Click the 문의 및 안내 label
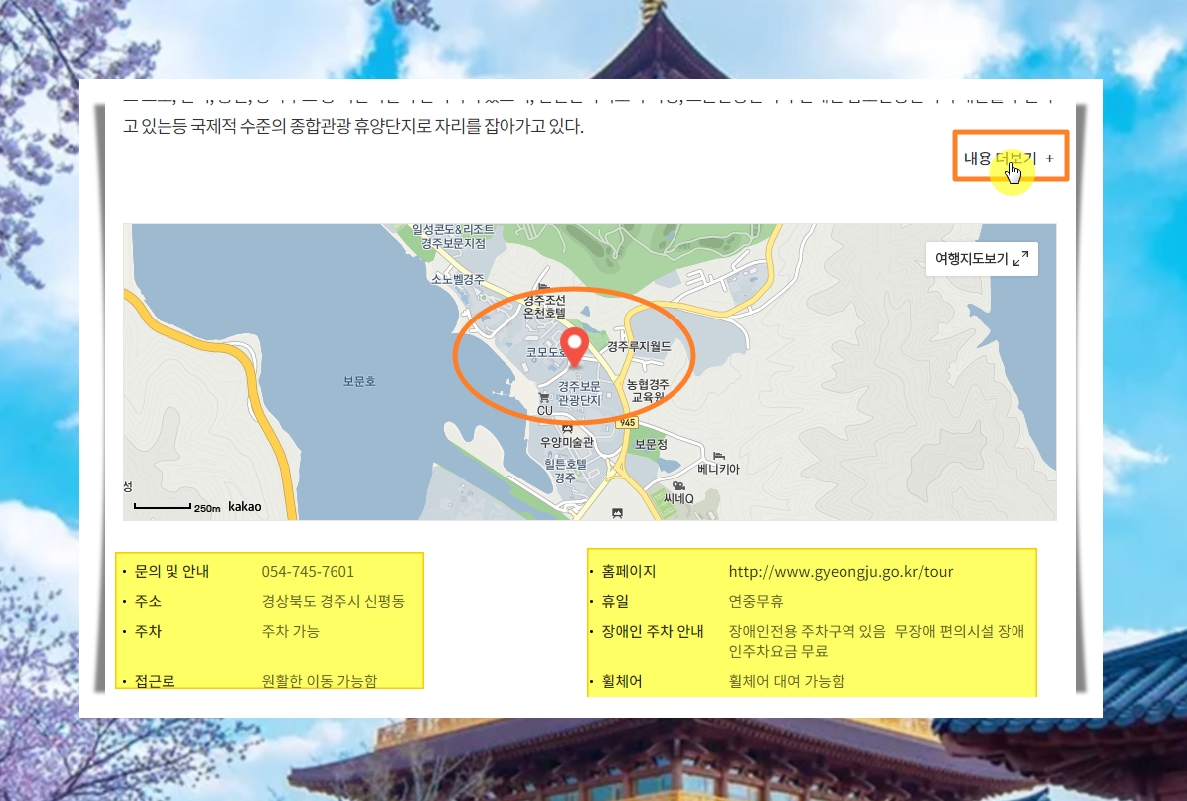 point(172,572)
